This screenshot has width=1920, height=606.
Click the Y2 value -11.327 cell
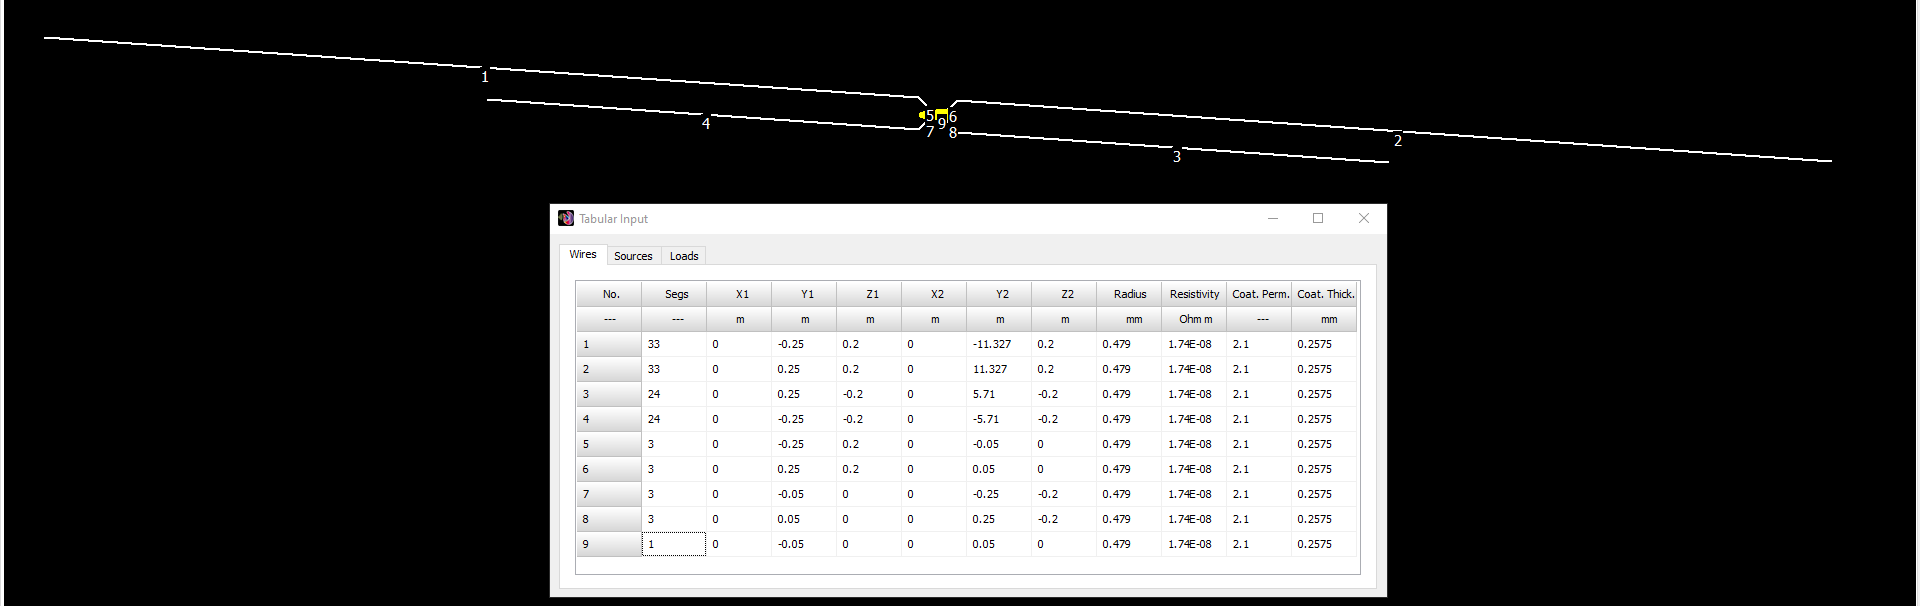click(x=999, y=344)
